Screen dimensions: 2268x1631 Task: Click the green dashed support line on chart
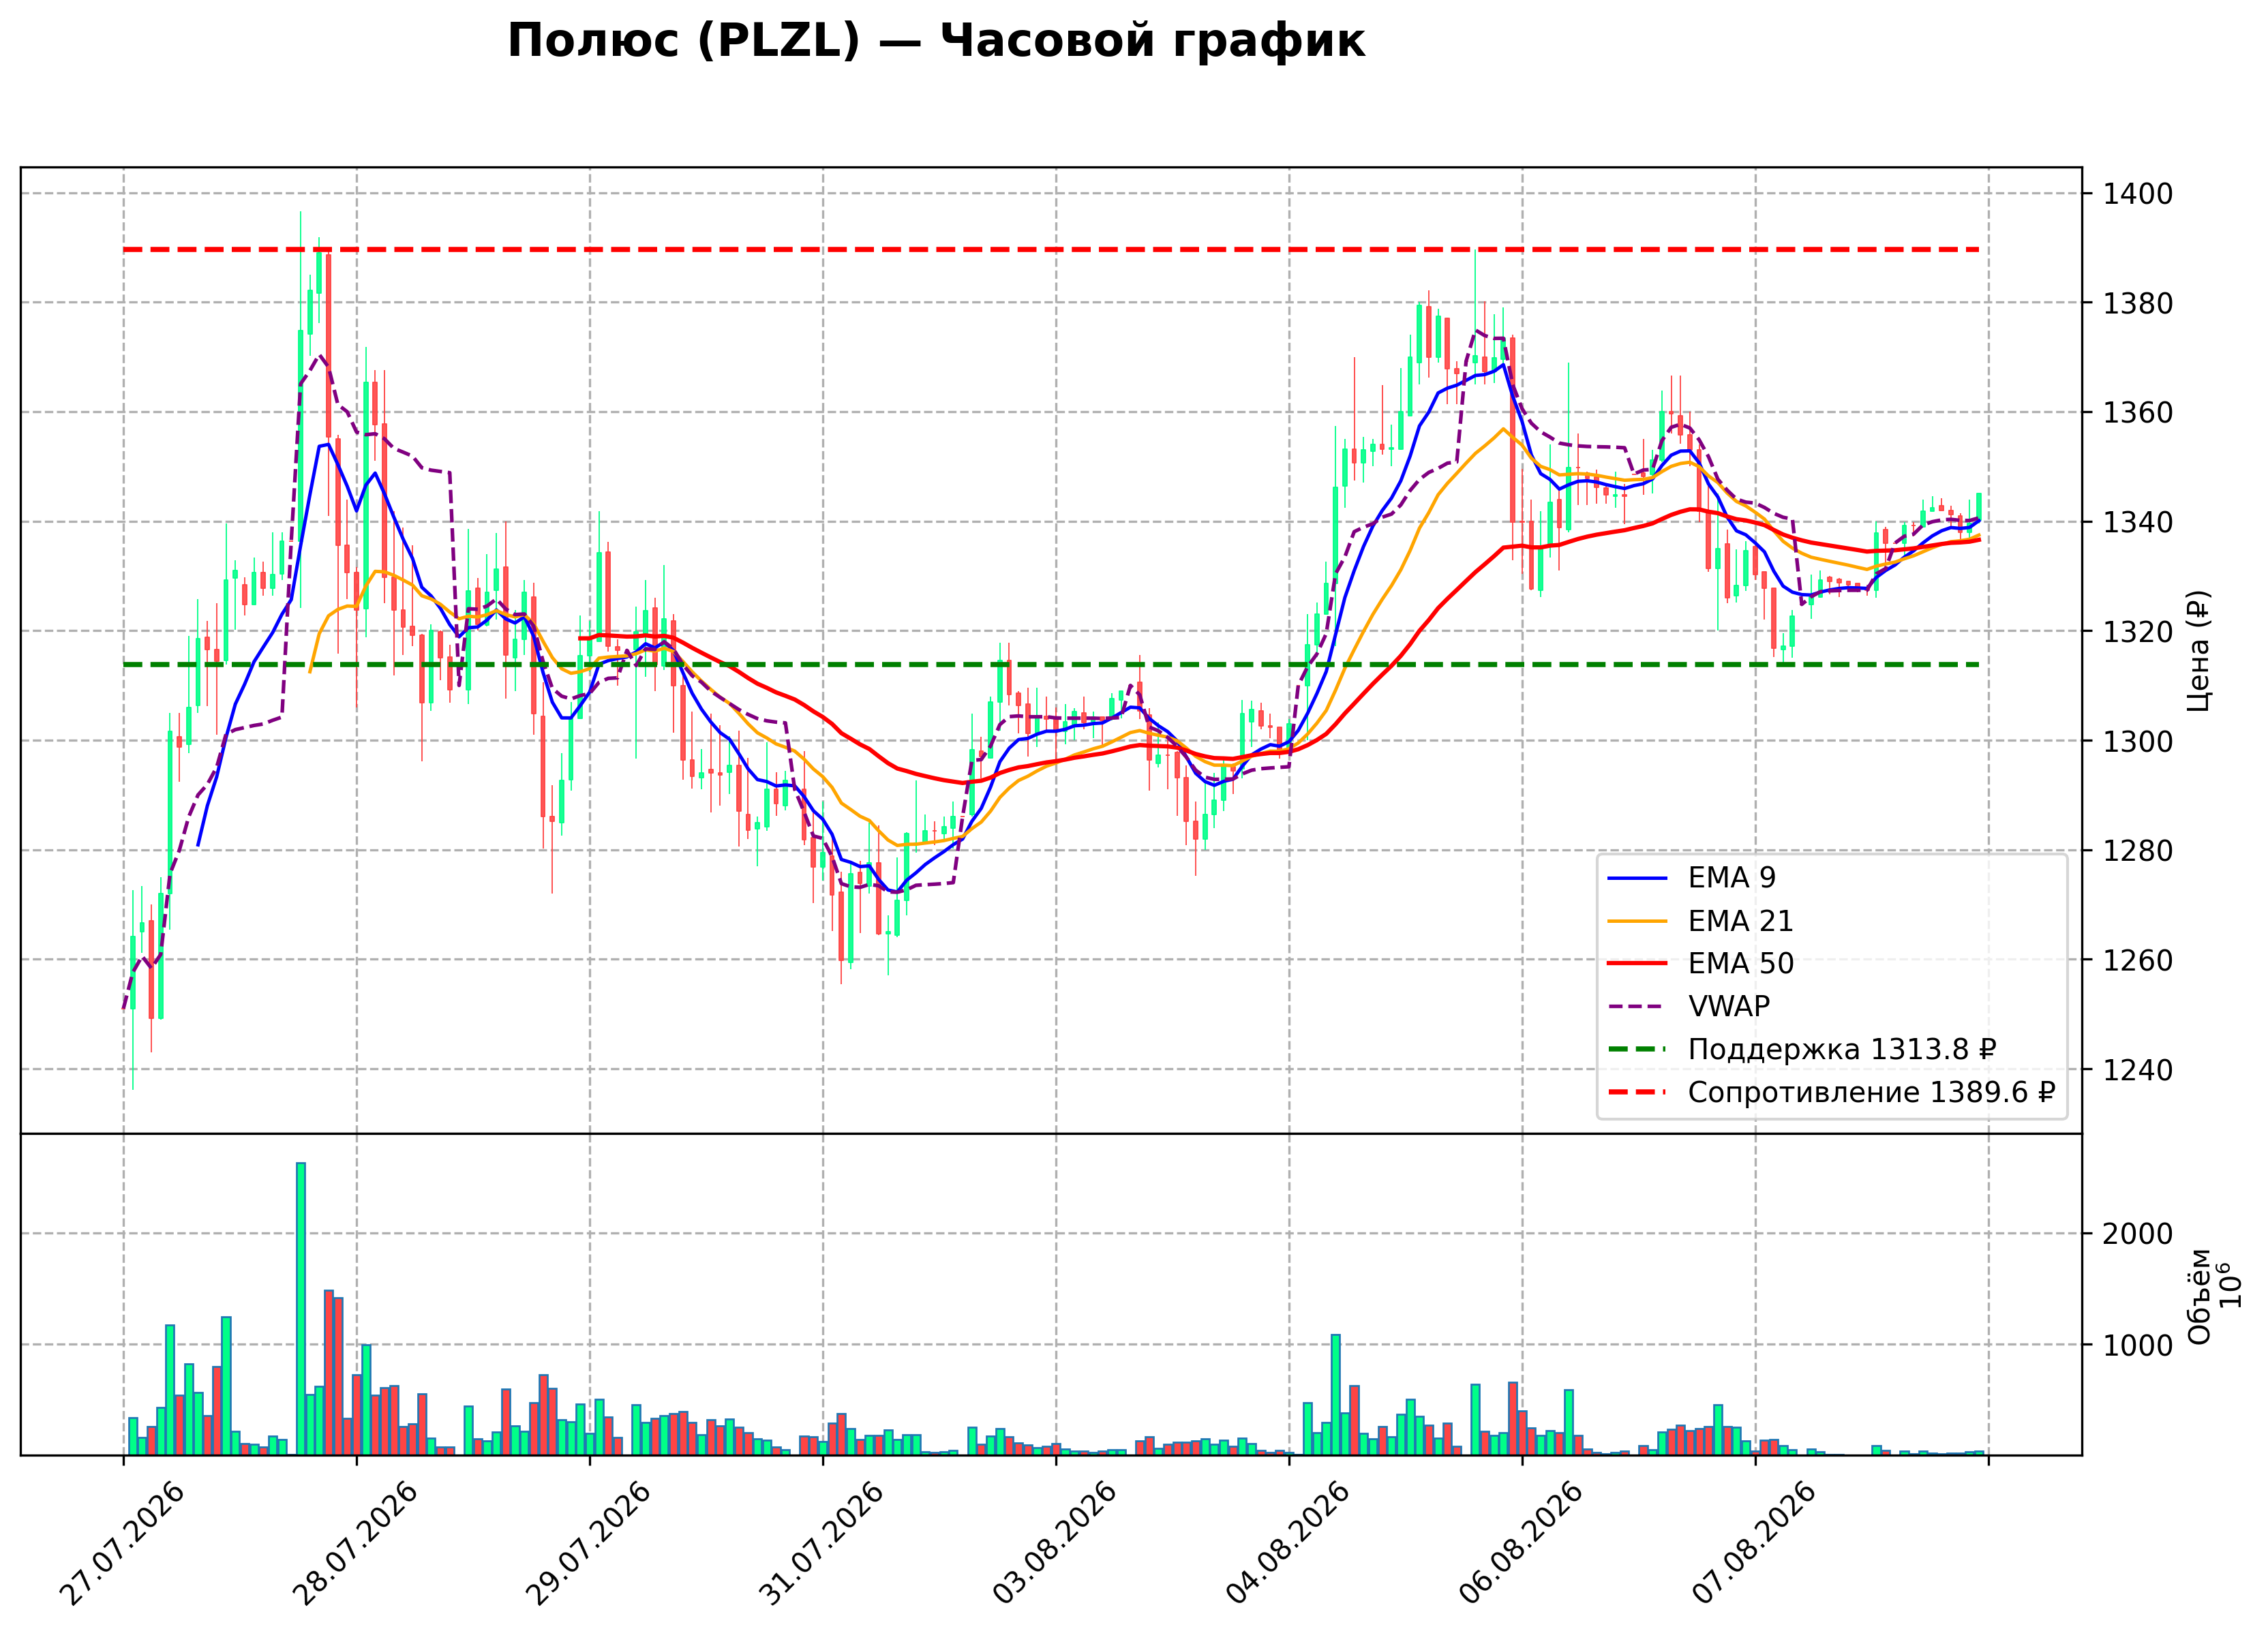[x=1051, y=664]
